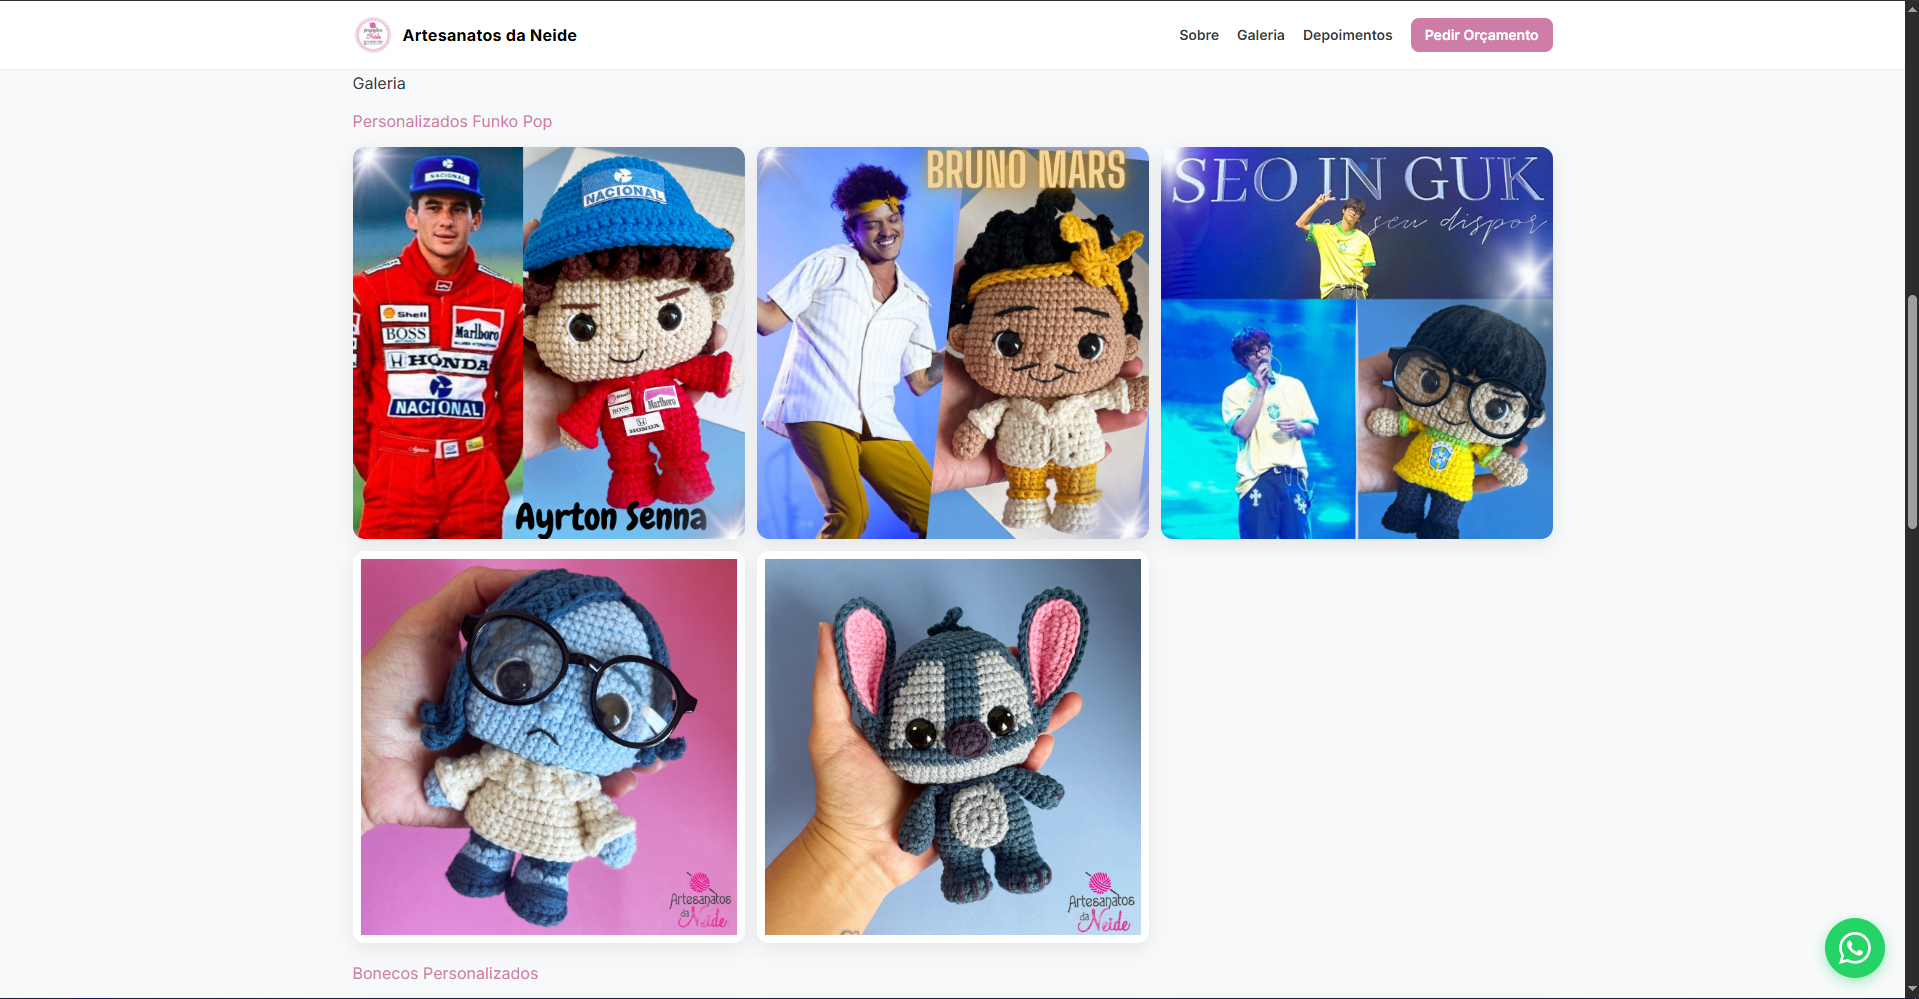This screenshot has height=999, width=1919.
Task: Click the scrollbar down arrow
Action: [x=1911, y=990]
